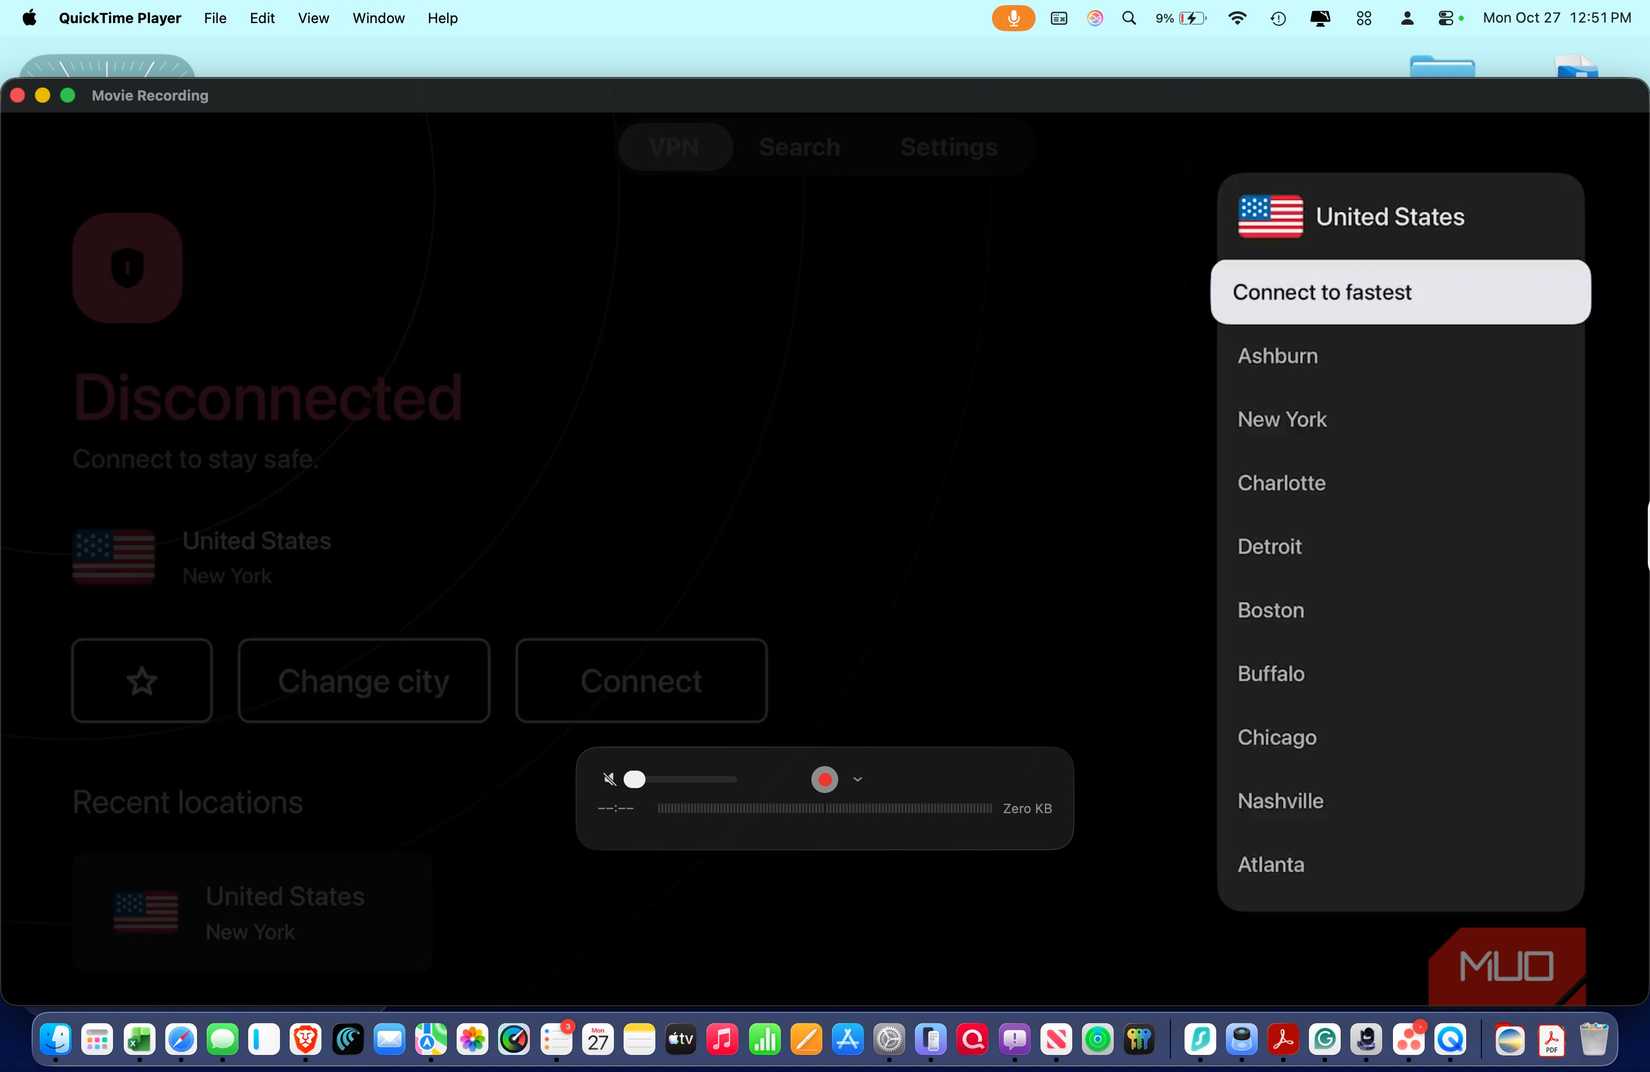Open the Window menu

377,17
